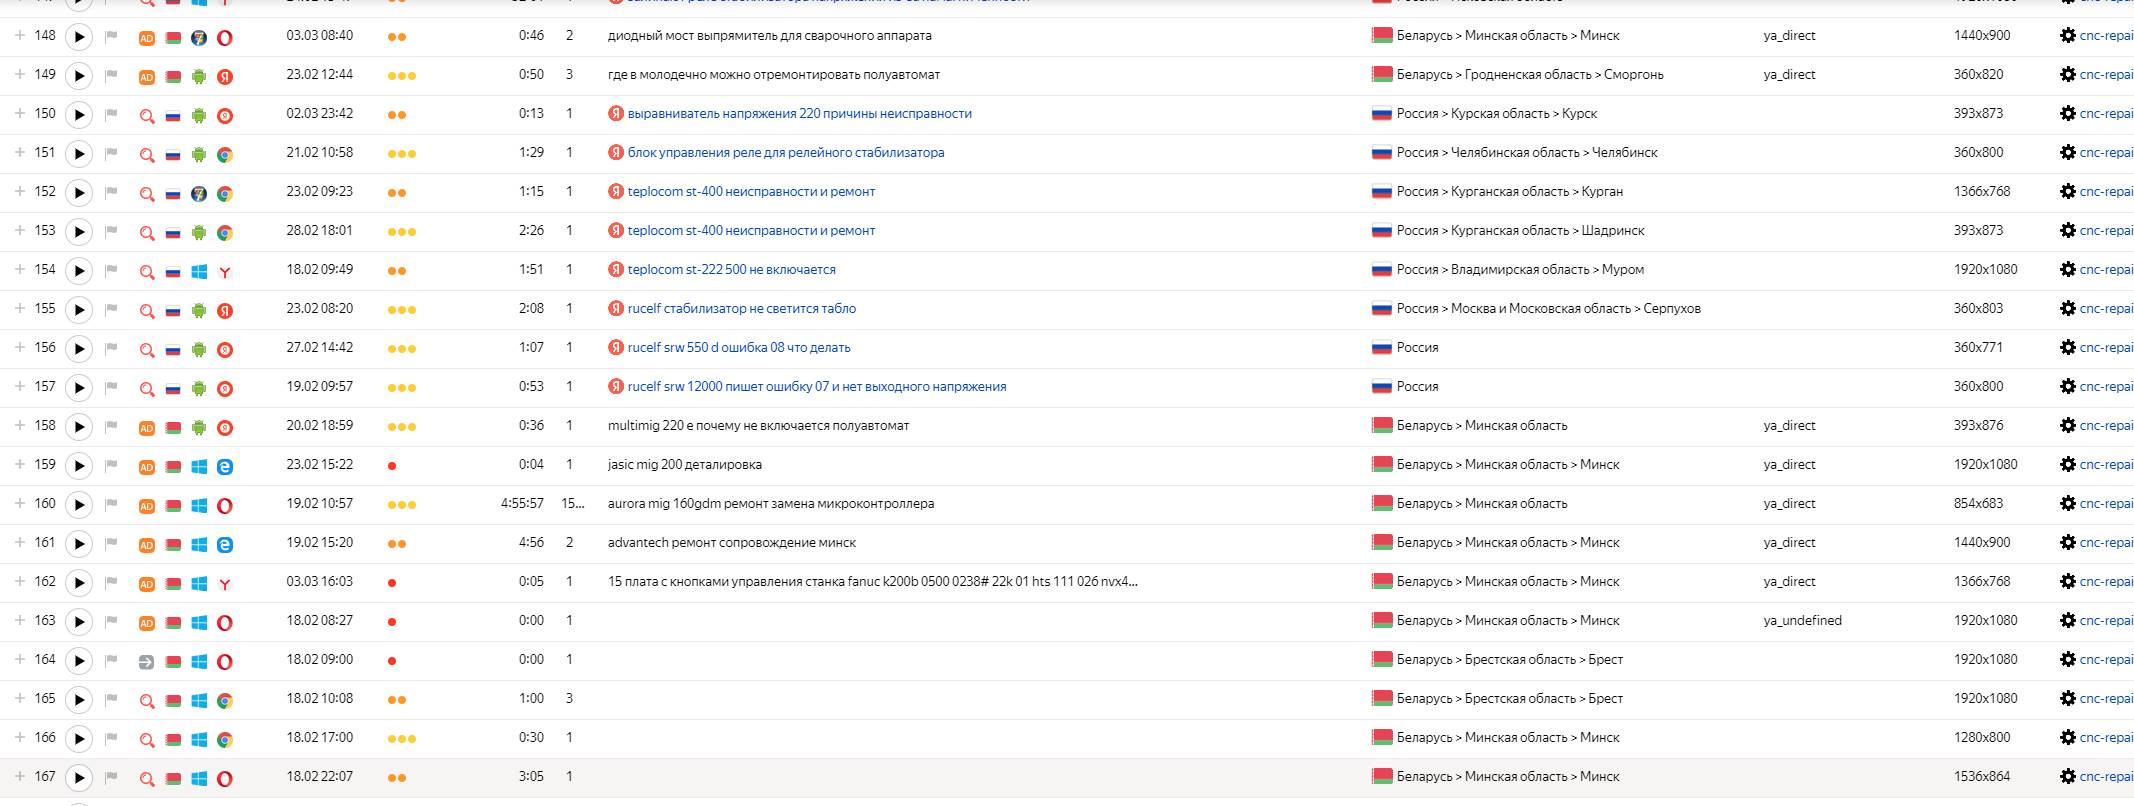This screenshot has height=806, width=2134.
Task: Expand visit 156 using the plus sign
Action: coord(19,347)
